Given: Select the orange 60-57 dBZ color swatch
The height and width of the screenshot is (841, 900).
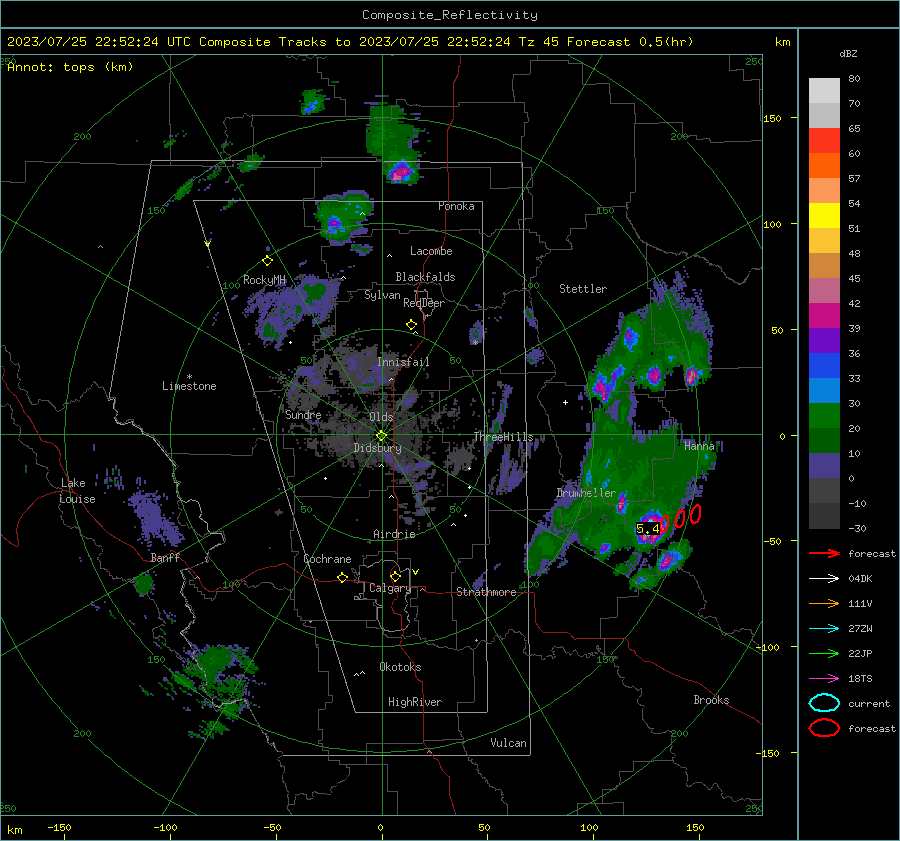Looking at the screenshot, I should pos(824,166).
